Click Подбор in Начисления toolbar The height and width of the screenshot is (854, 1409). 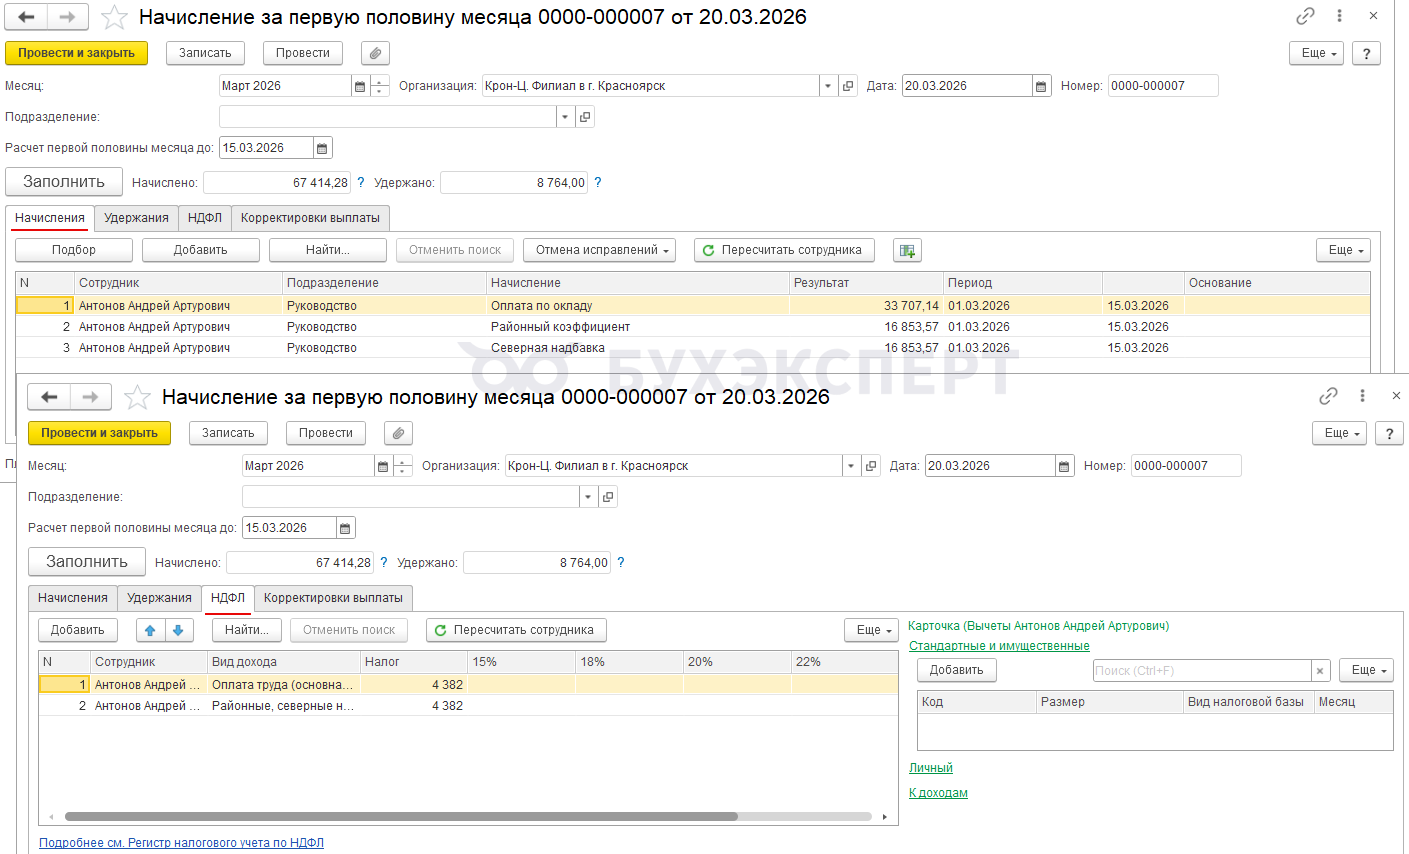point(74,250)
